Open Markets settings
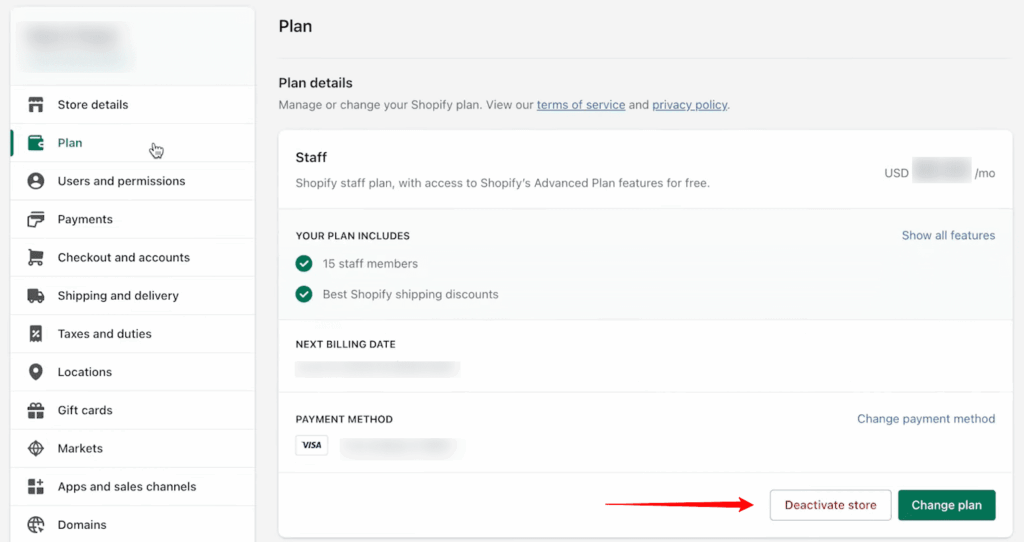This screenshot has width=1024, height=542. [133, 449]
